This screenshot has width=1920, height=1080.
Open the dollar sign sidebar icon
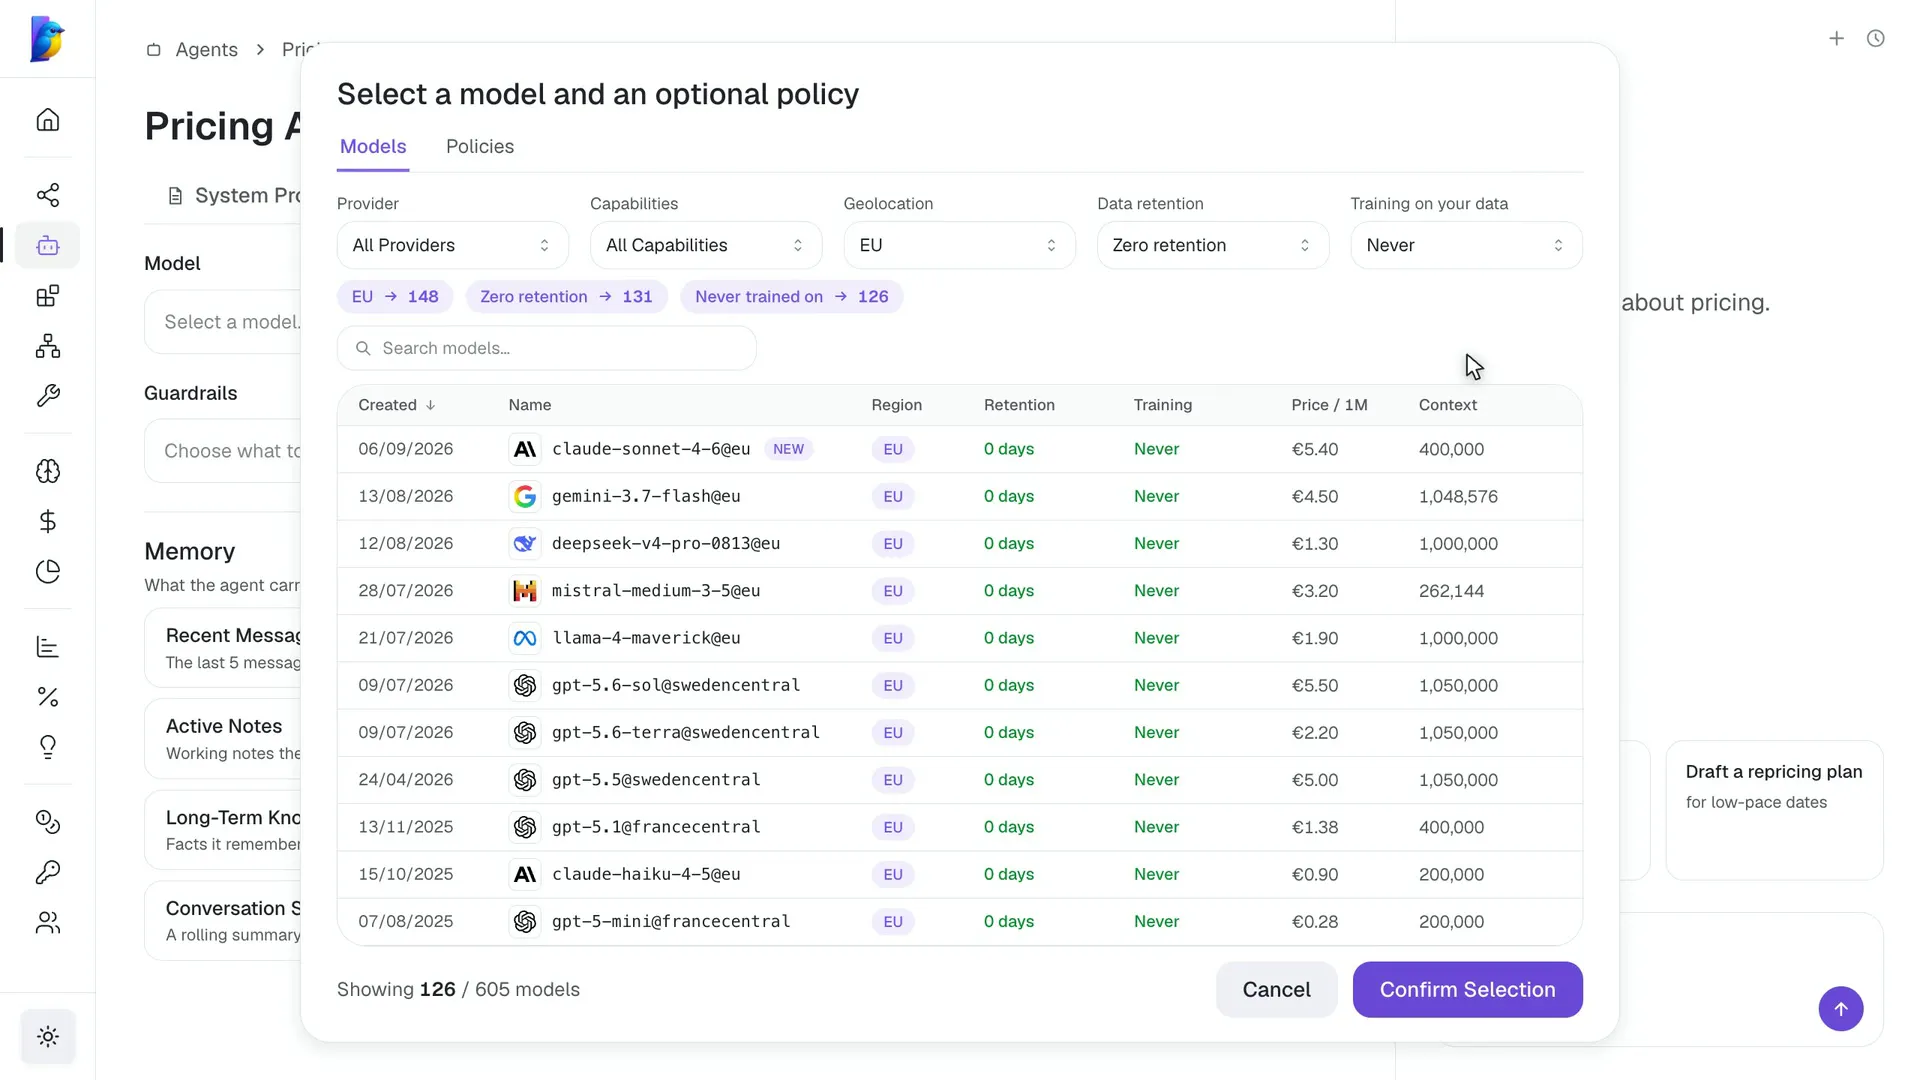[x=48, y=521]
